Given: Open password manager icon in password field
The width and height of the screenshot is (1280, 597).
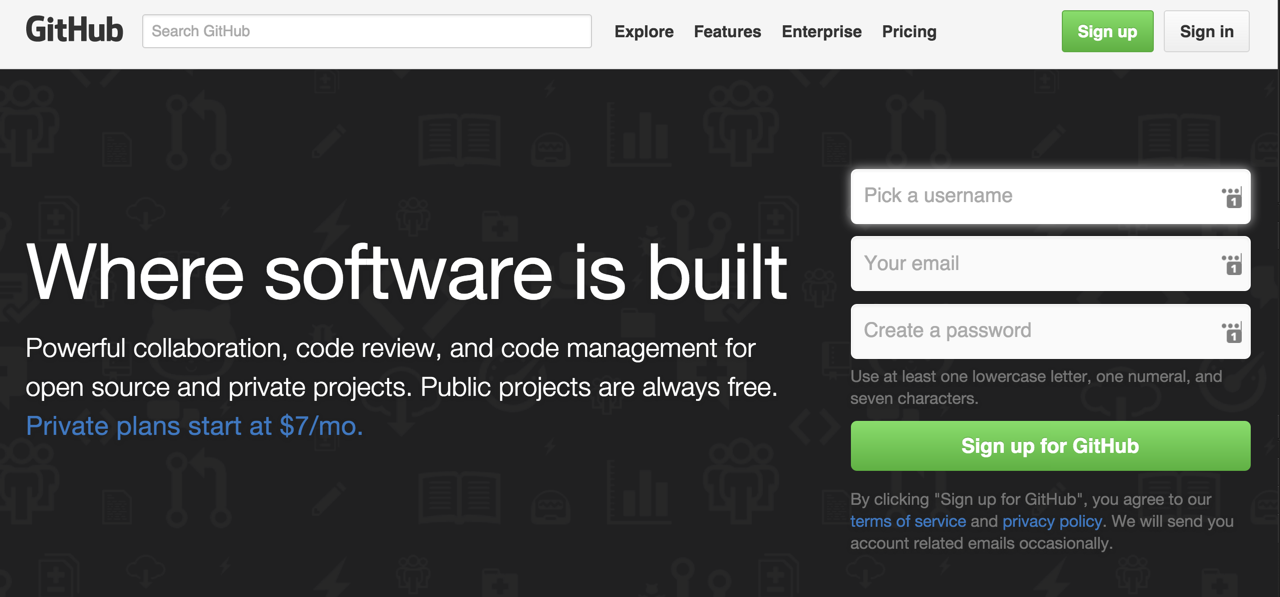Looking at the screenshot, I should 1232,332.
